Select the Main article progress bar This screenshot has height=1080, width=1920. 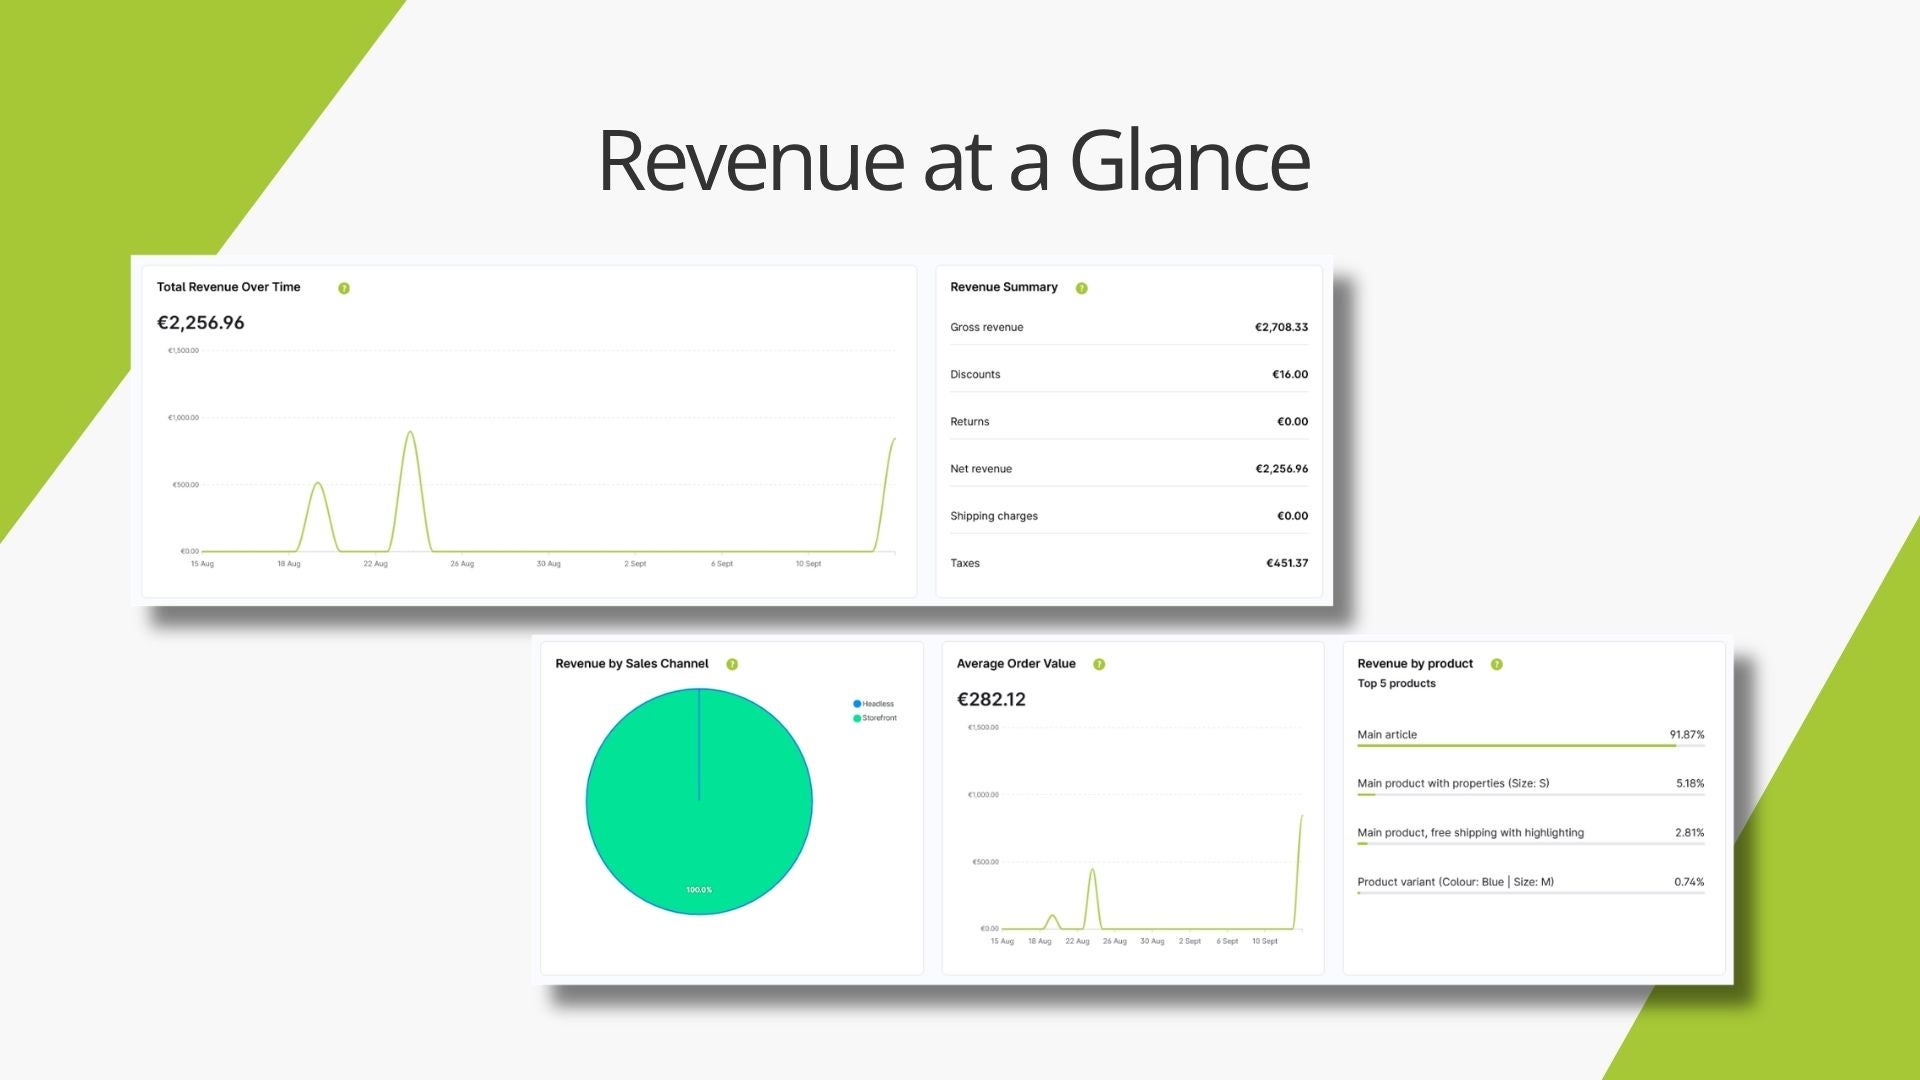(x=1531, y=746)
